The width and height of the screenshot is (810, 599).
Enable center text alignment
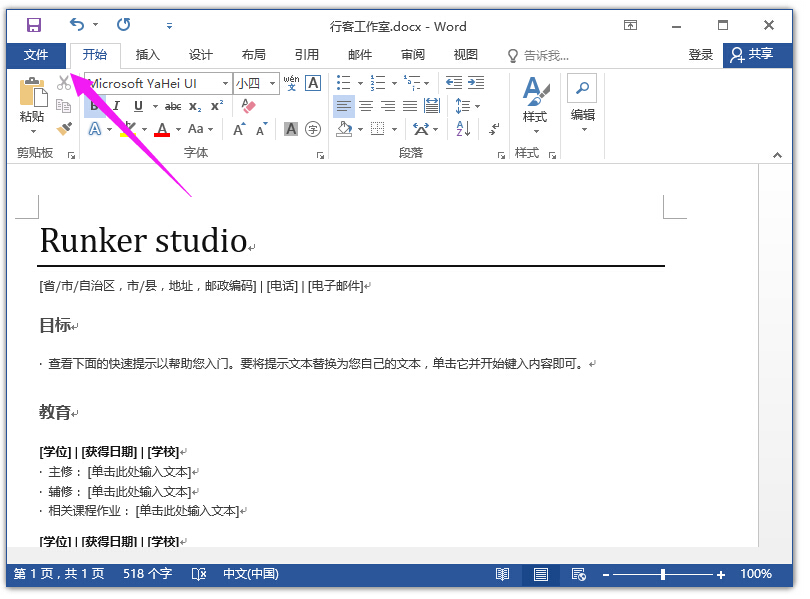366,106
